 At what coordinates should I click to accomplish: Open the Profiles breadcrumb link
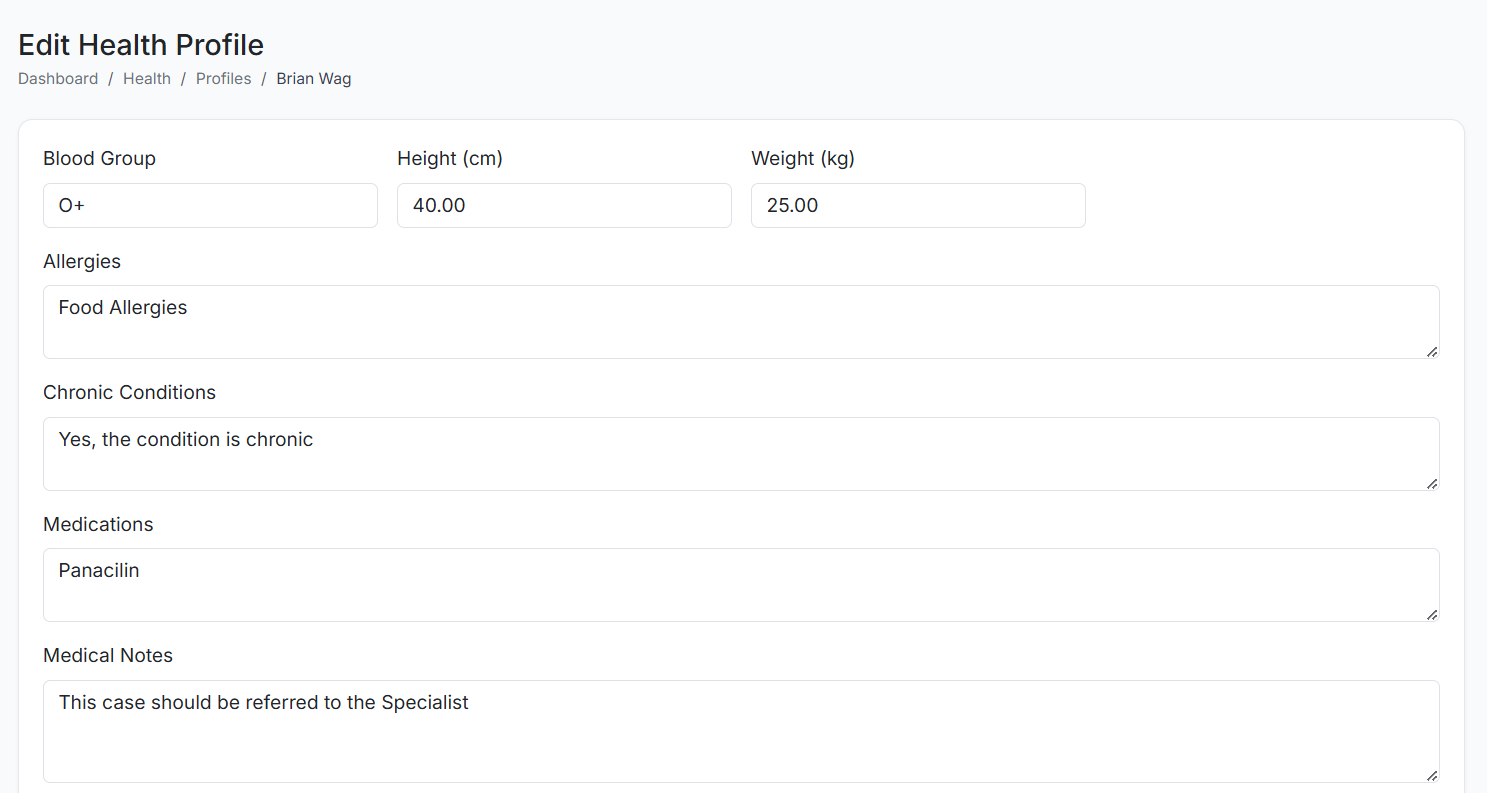223,79
